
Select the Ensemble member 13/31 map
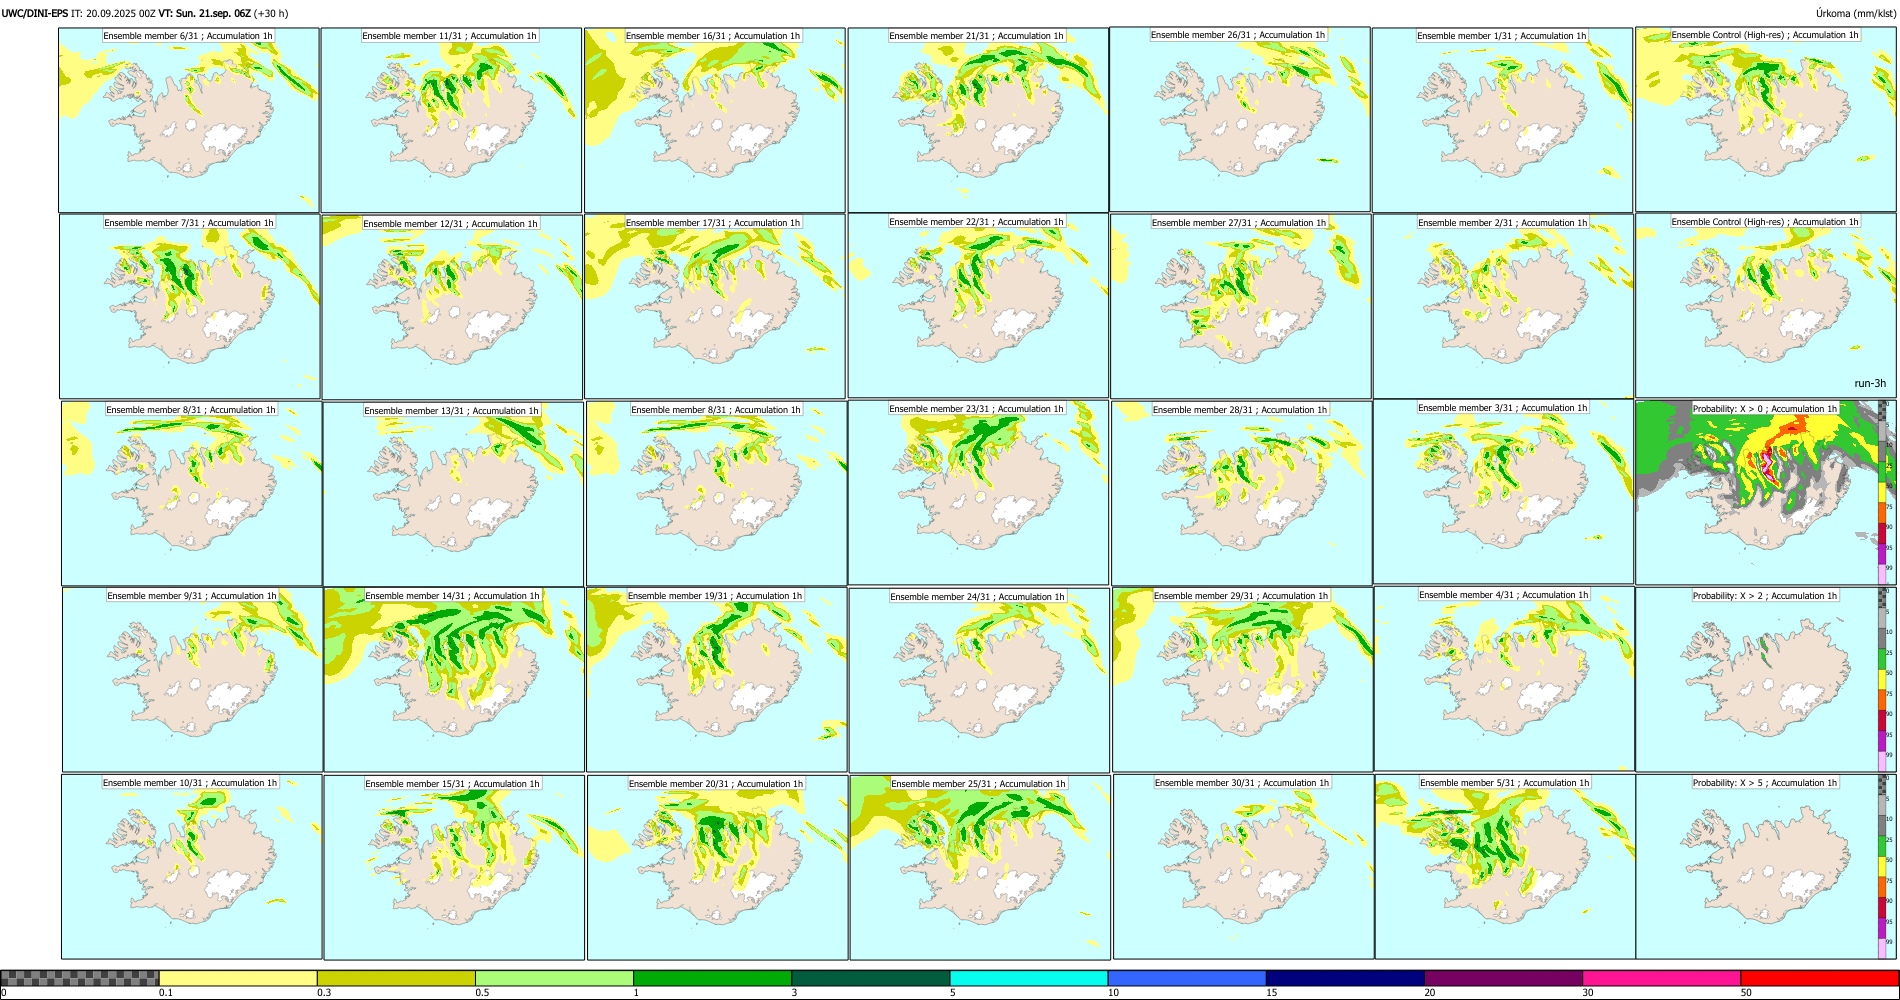pyautogui.click(x=453, y=494)
